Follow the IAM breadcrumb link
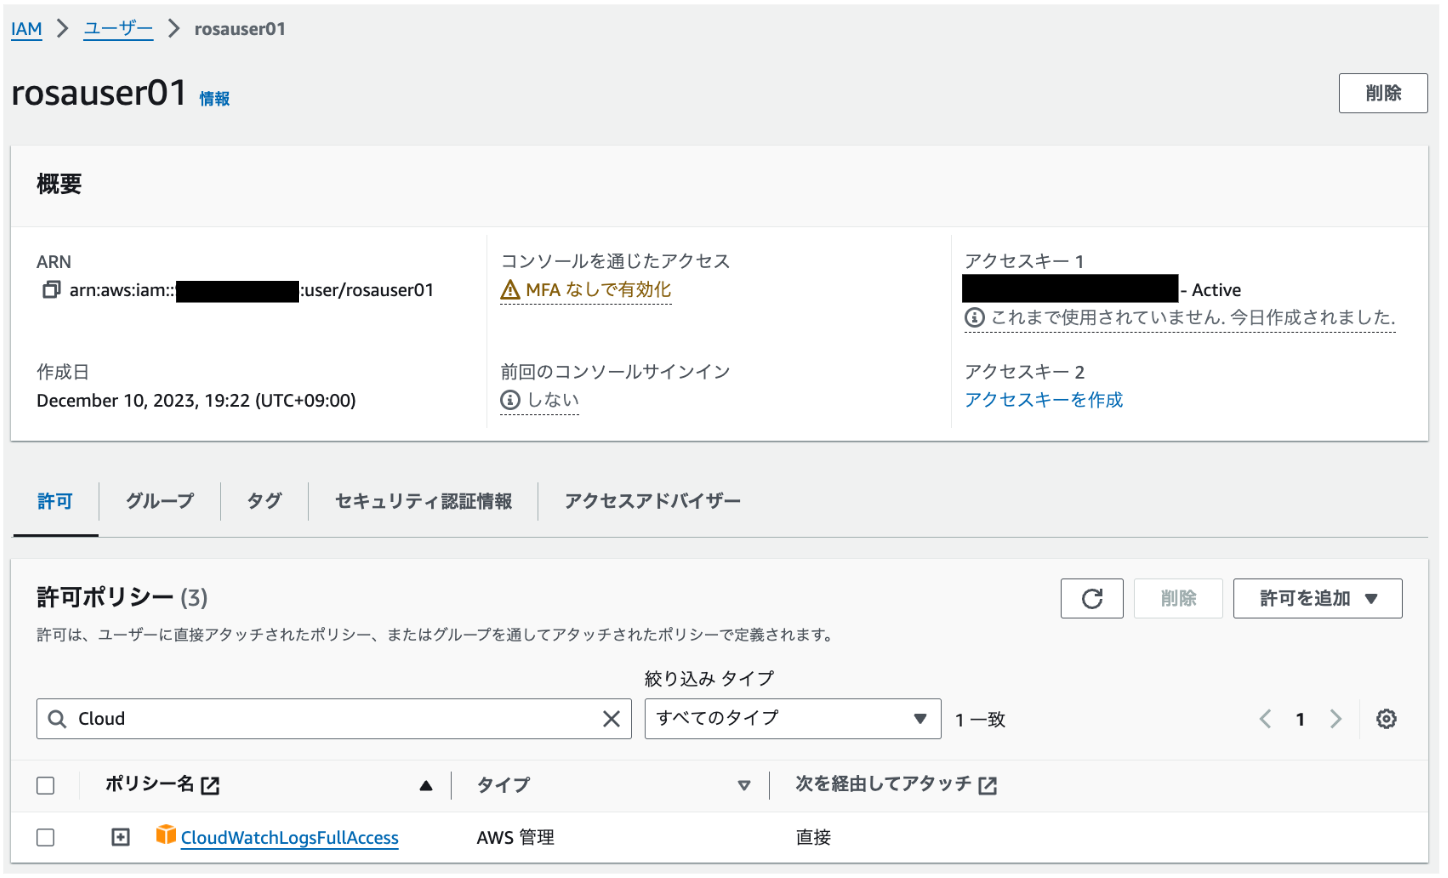 tap(26, 29)
